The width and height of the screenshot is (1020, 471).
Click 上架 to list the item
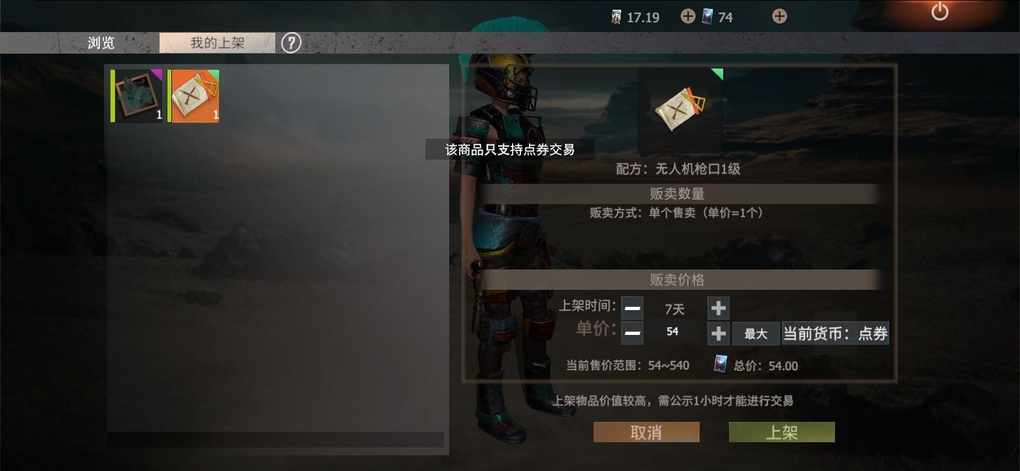(781, 433)
